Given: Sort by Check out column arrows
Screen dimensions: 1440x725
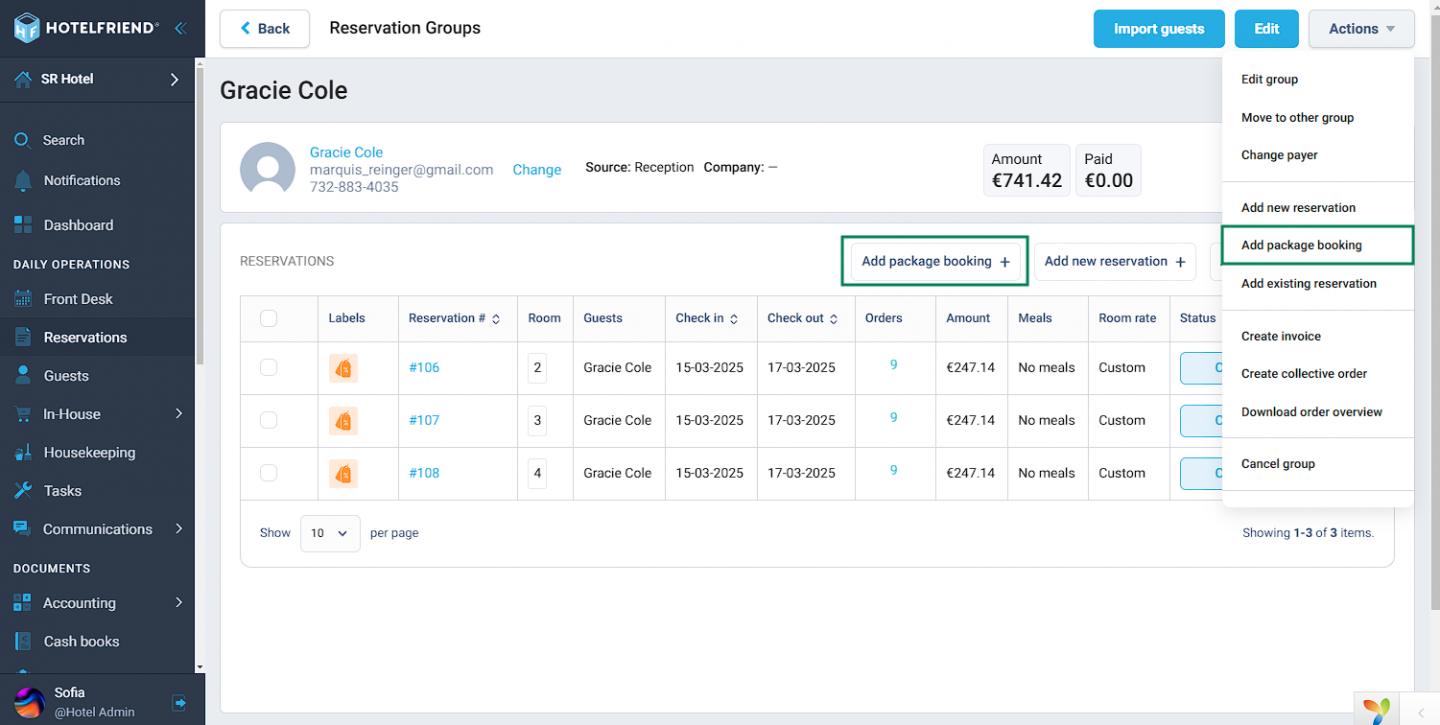Looking at the screenshot, I should [x=834, y=319].
